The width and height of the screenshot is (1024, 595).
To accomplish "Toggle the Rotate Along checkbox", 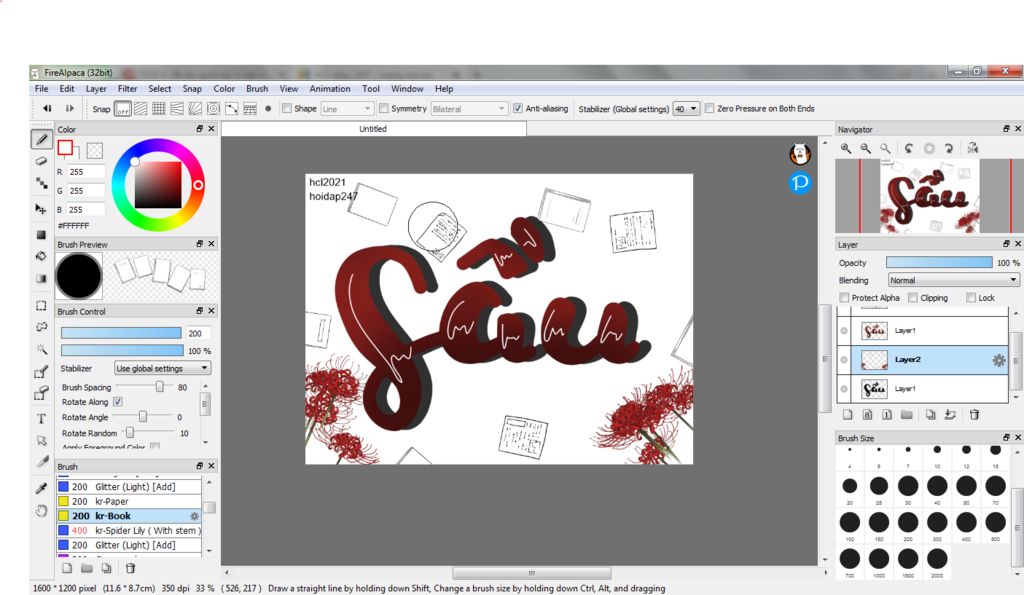I will tap(118, 402).
